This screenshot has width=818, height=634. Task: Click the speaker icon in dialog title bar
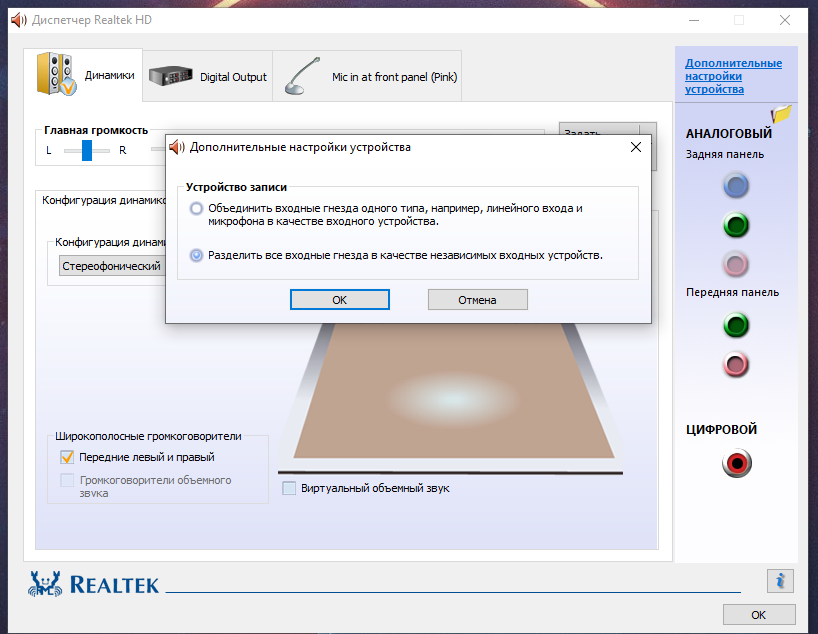coord(177,147)
